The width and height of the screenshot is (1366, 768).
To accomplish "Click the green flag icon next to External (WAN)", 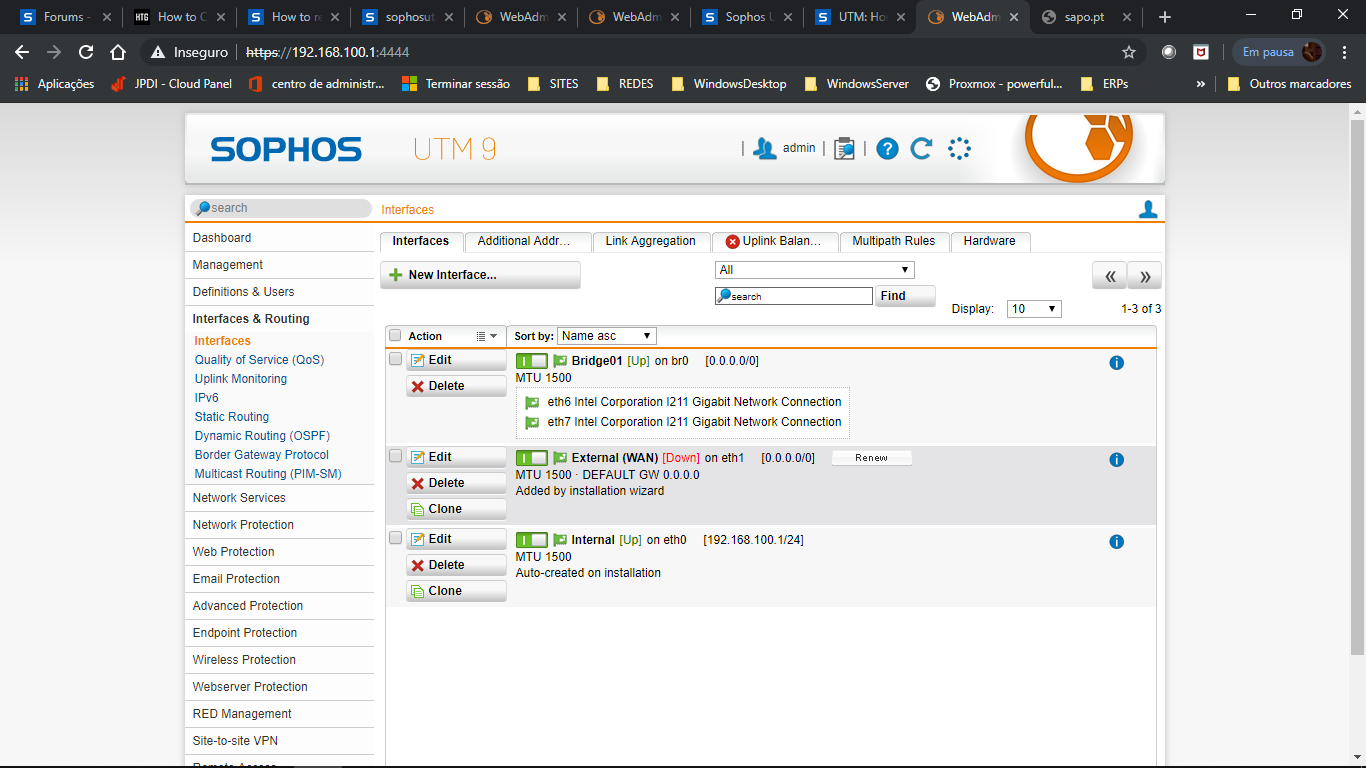I will 560,458.
